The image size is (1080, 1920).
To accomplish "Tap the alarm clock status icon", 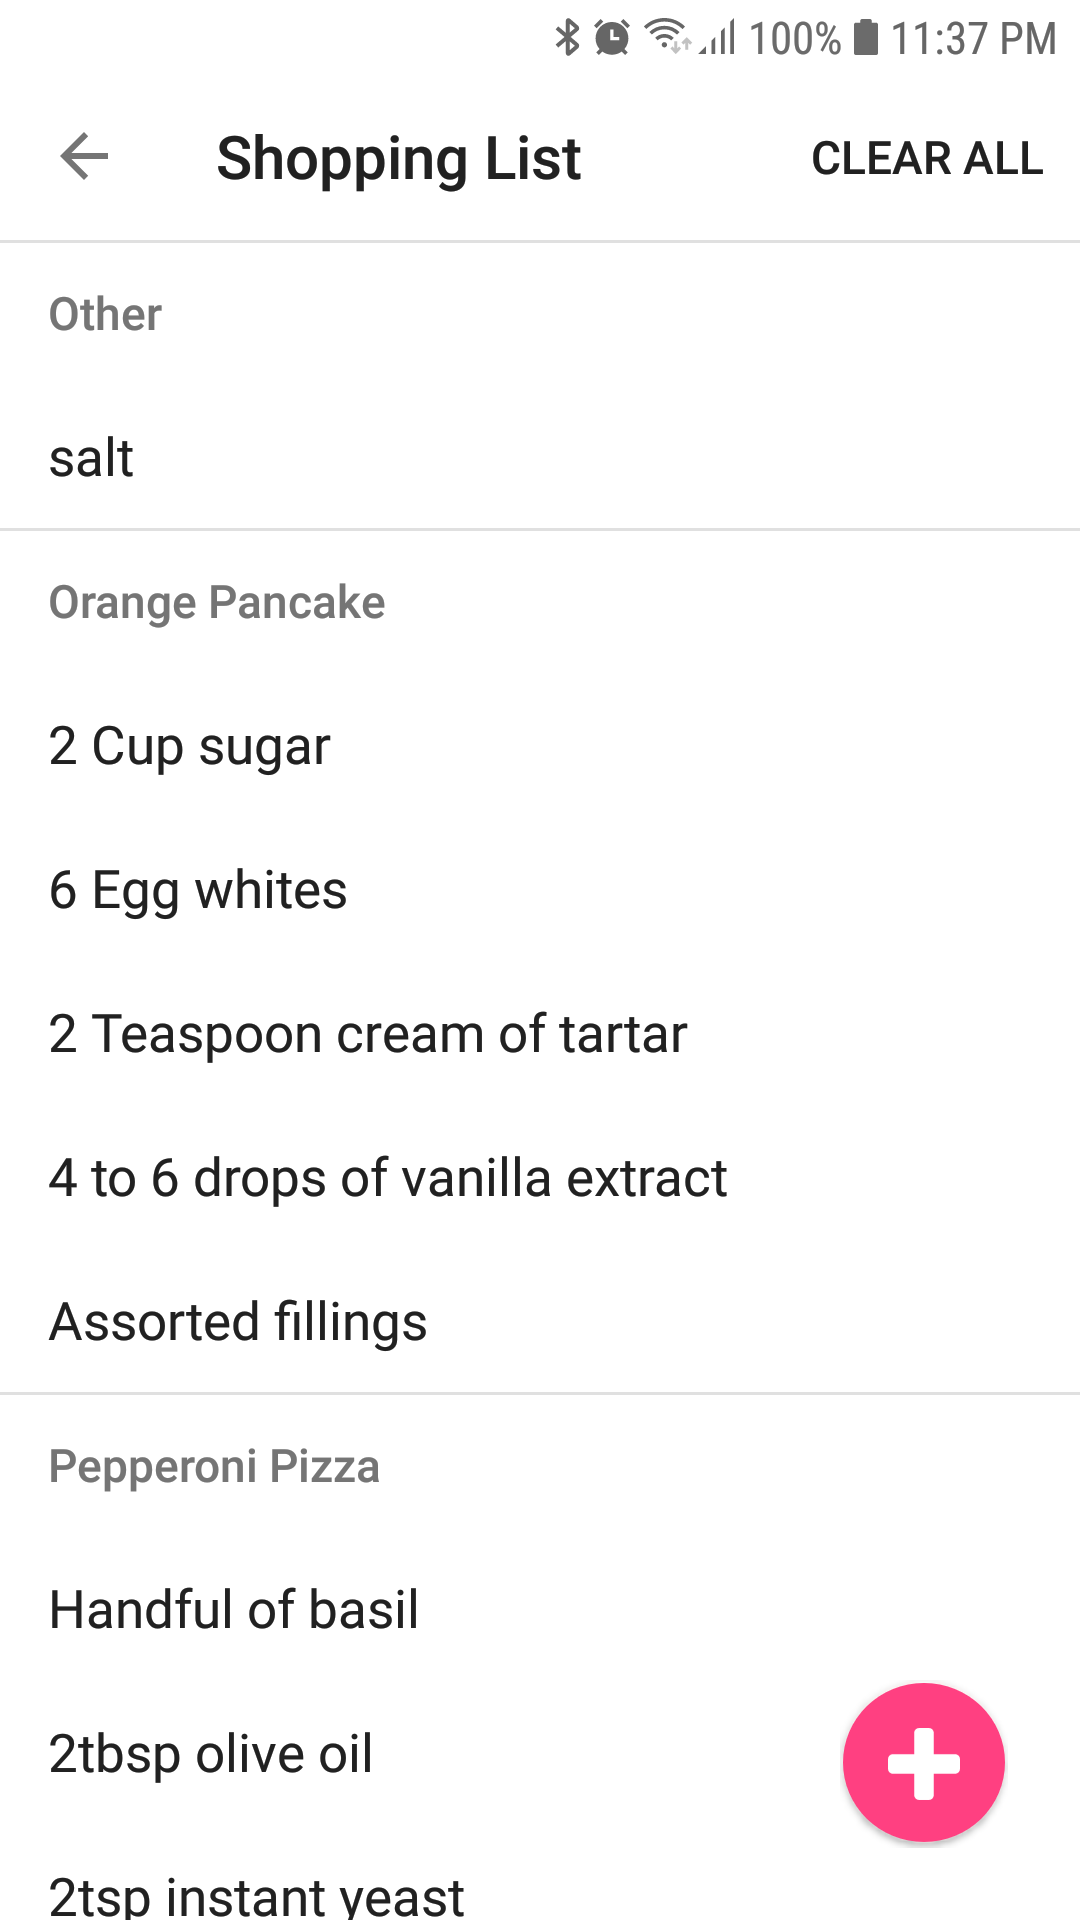I will (x=612, y=38).
